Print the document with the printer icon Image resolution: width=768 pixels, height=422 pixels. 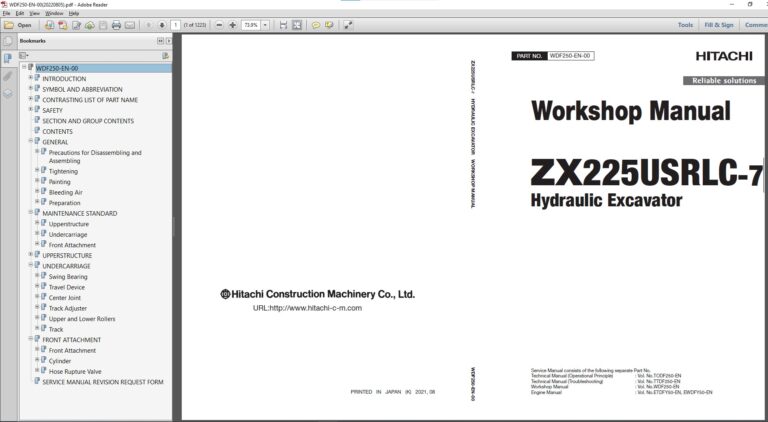pyautogui.click(x=116, y=25)
